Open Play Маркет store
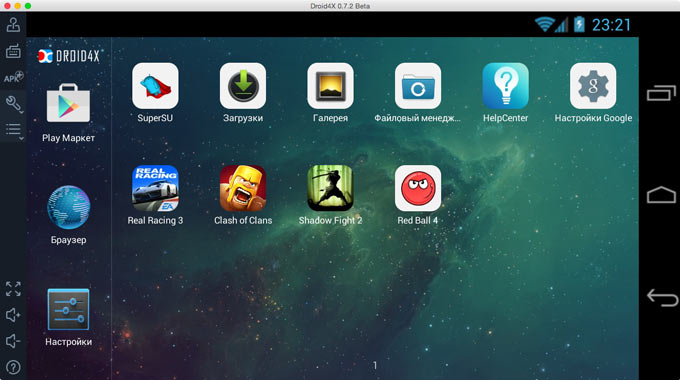This screenshot has width=680, height=380. pyautogui.click(x=69, y=103)
